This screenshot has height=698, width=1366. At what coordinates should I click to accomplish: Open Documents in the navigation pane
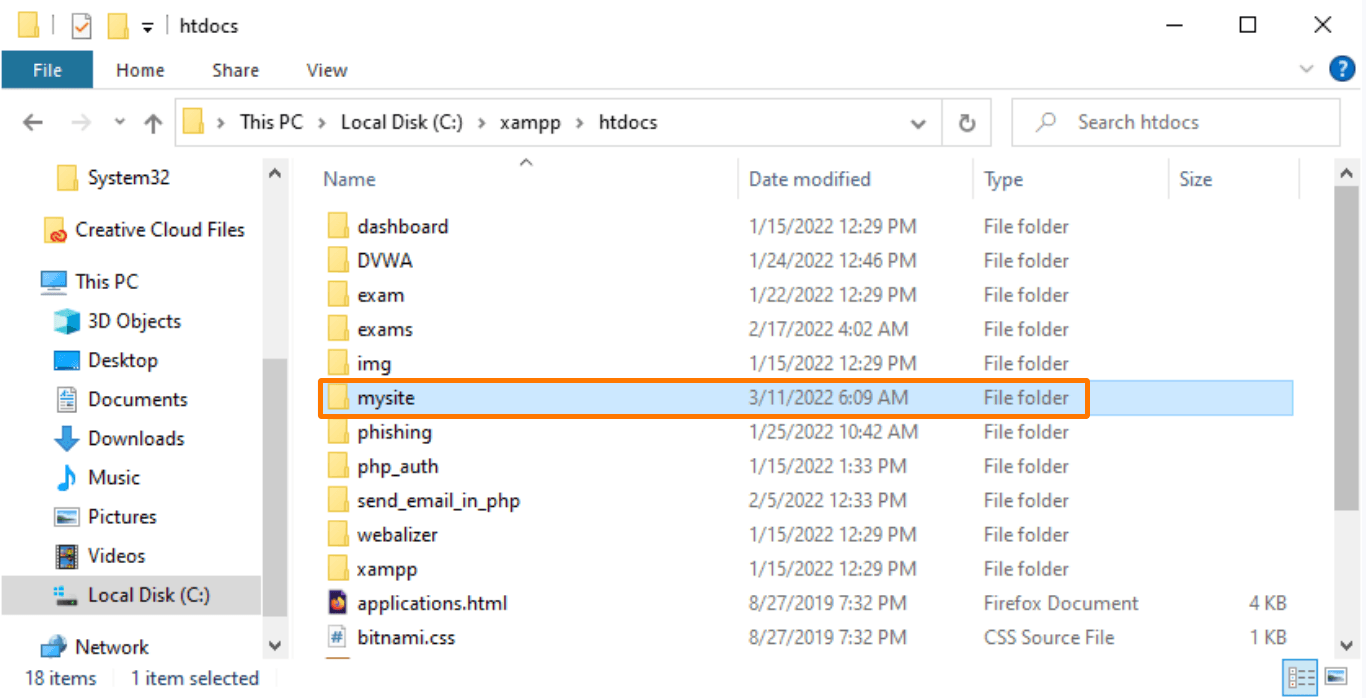137,399
